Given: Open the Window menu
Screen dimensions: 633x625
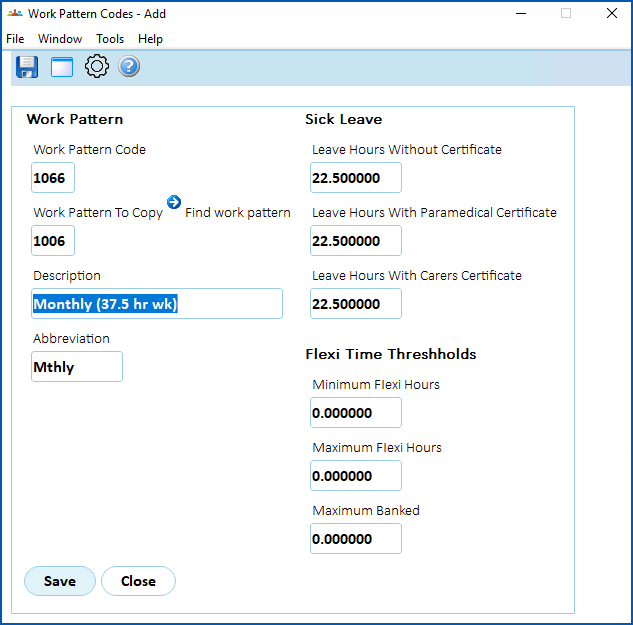Looking at the screenshot, I should pos(60,39).
